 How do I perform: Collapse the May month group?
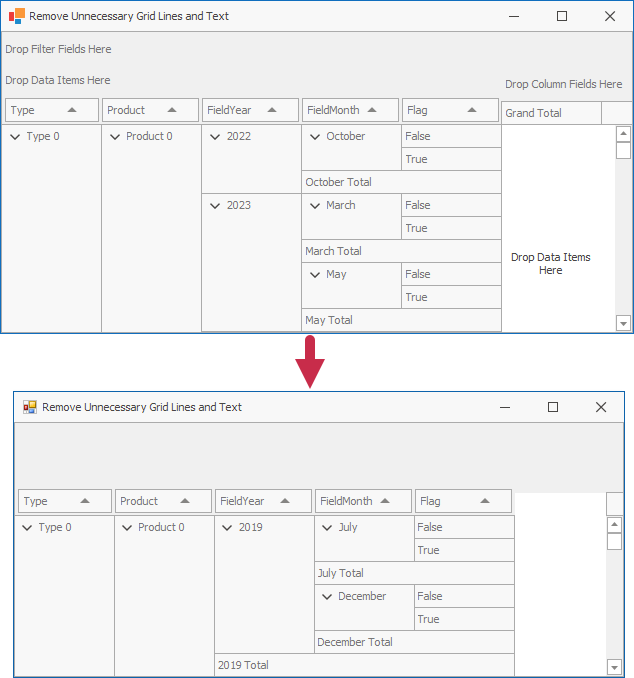point(315,275)
